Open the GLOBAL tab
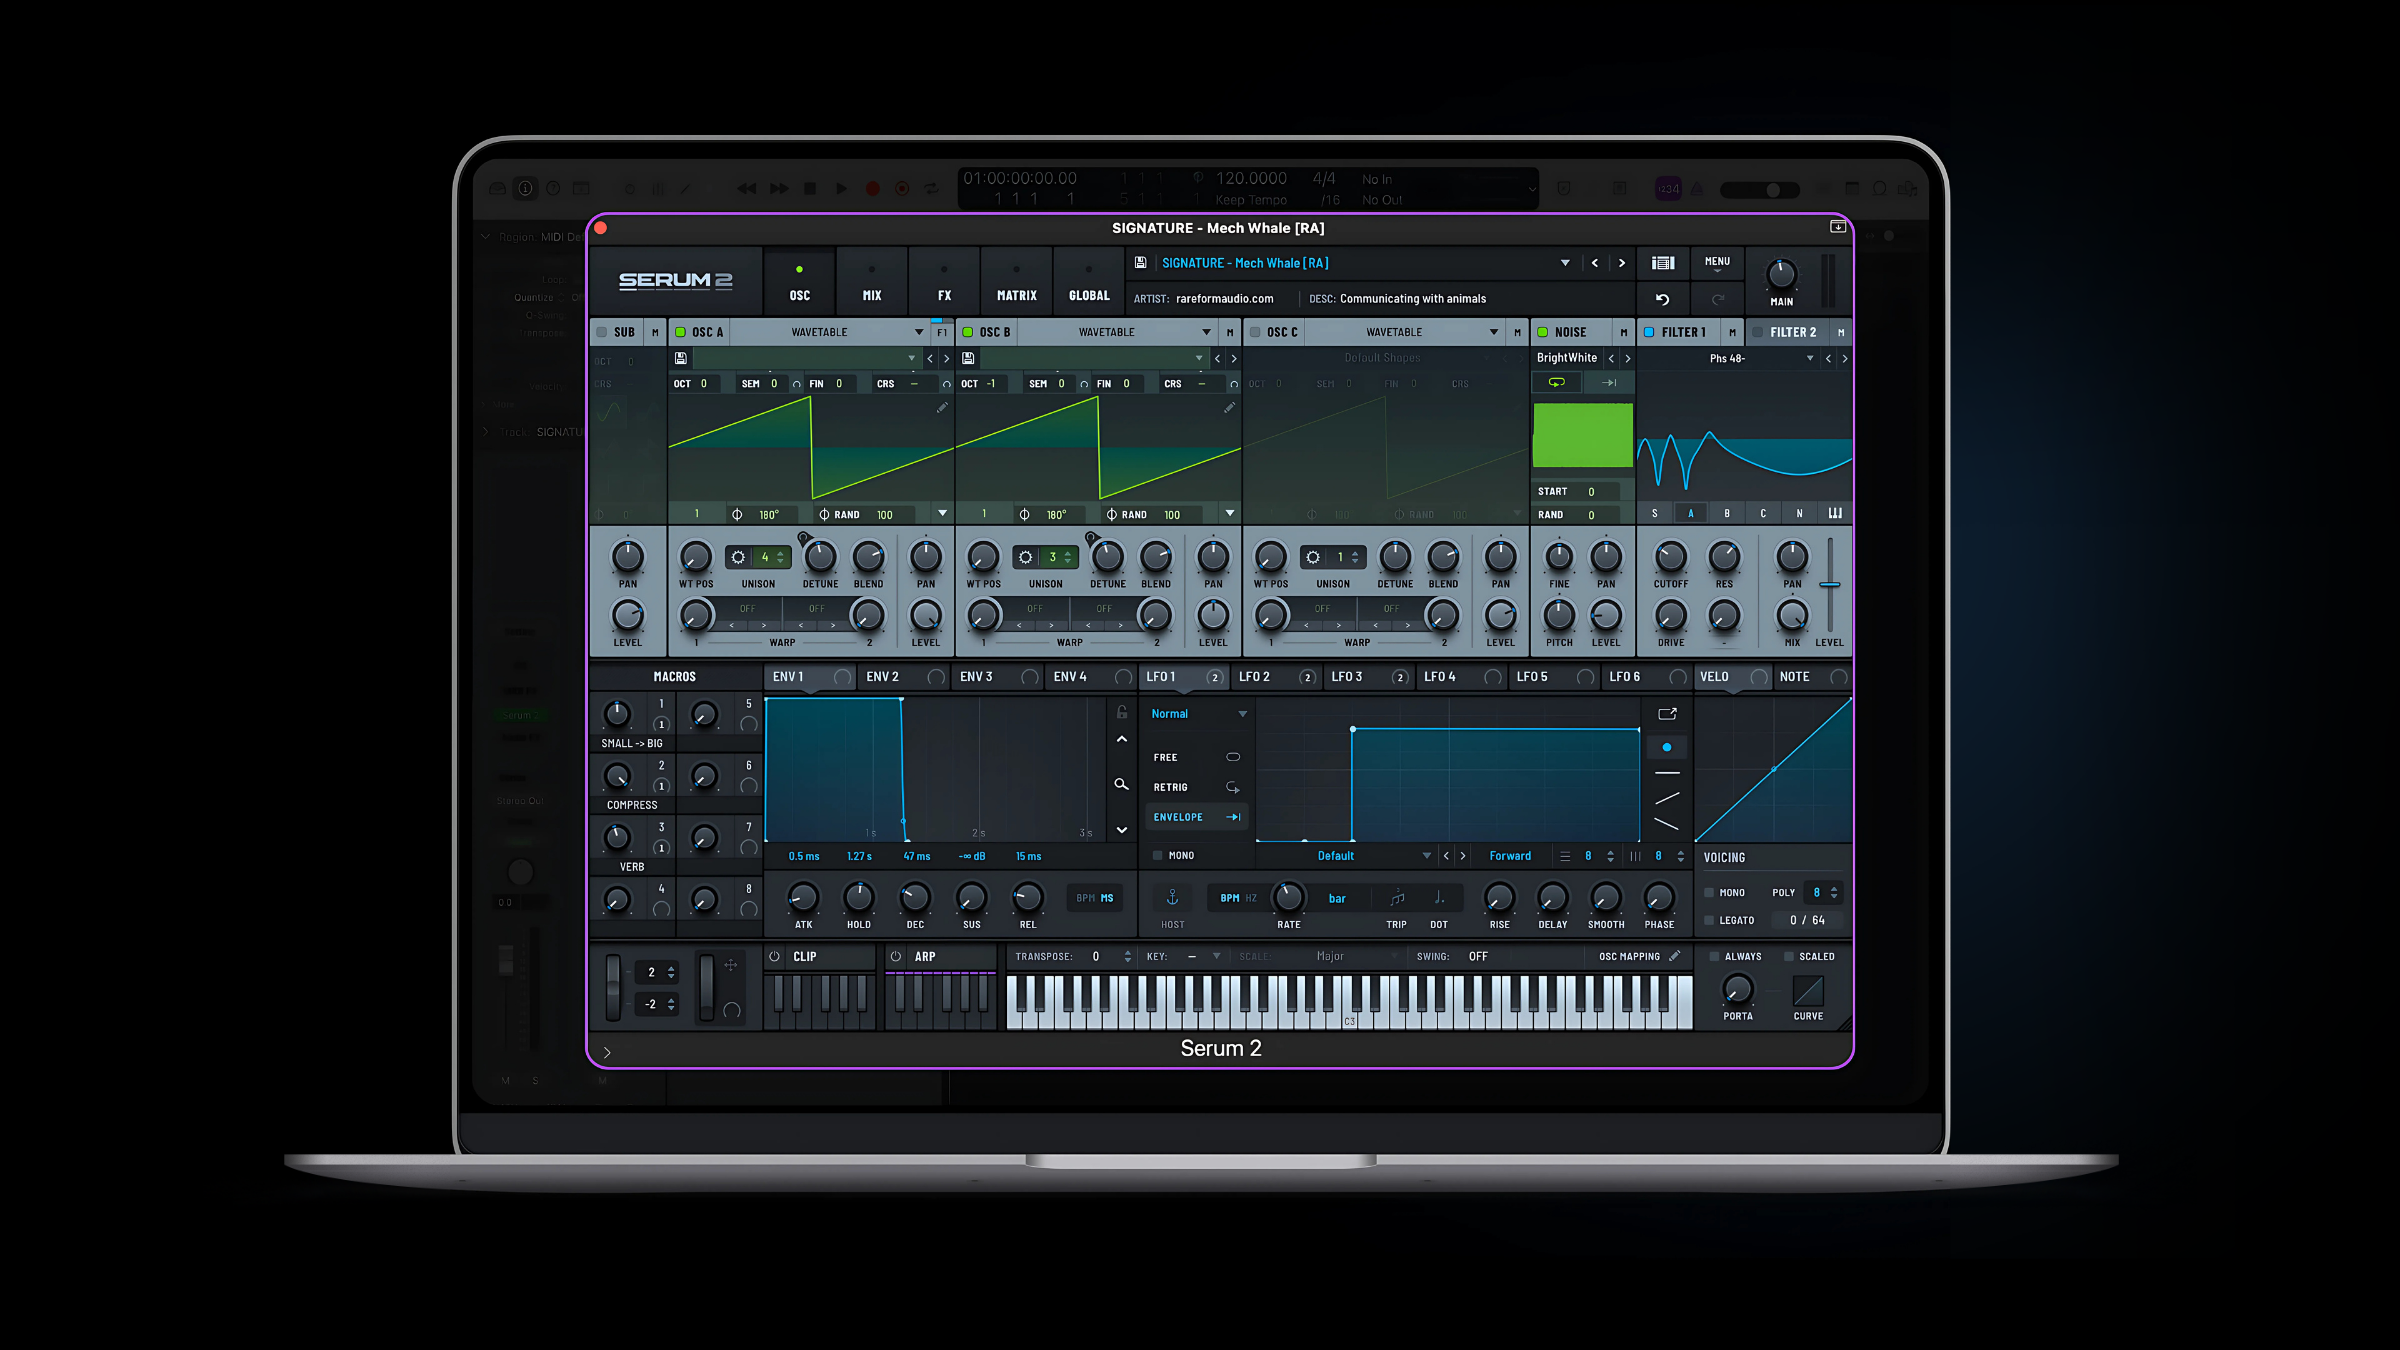Screen dimensions: 2400x1350 pos(1089,283)
